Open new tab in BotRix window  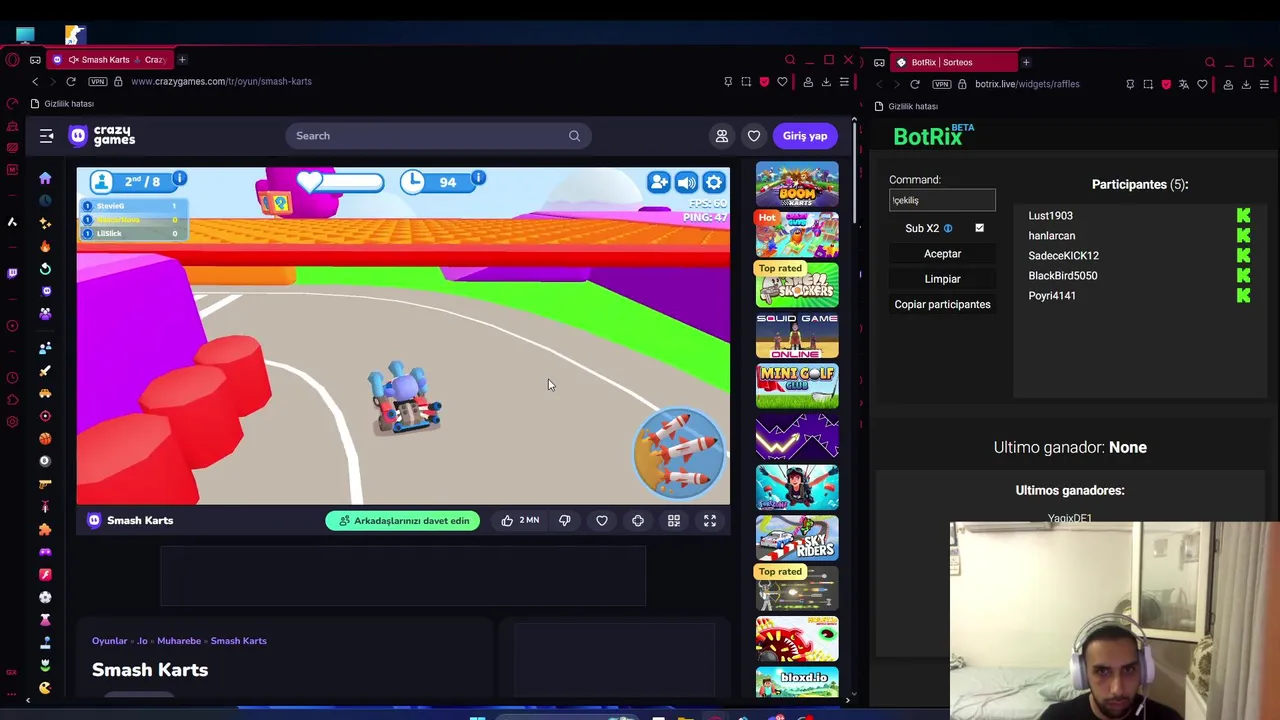coord(1025,62)
